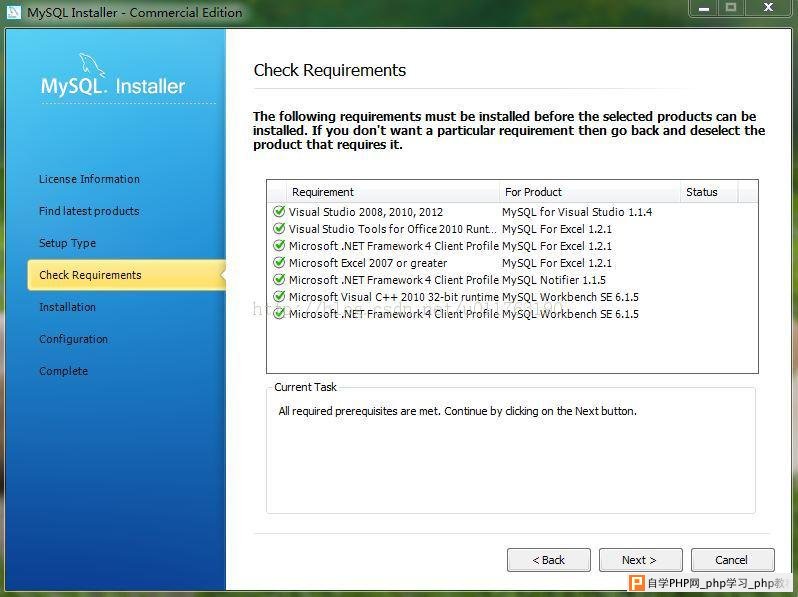This screenshot has width=798, height=597.
Task: Select the Visual Studio Tools for Office 2010 row
Action: tap(512, 229)
